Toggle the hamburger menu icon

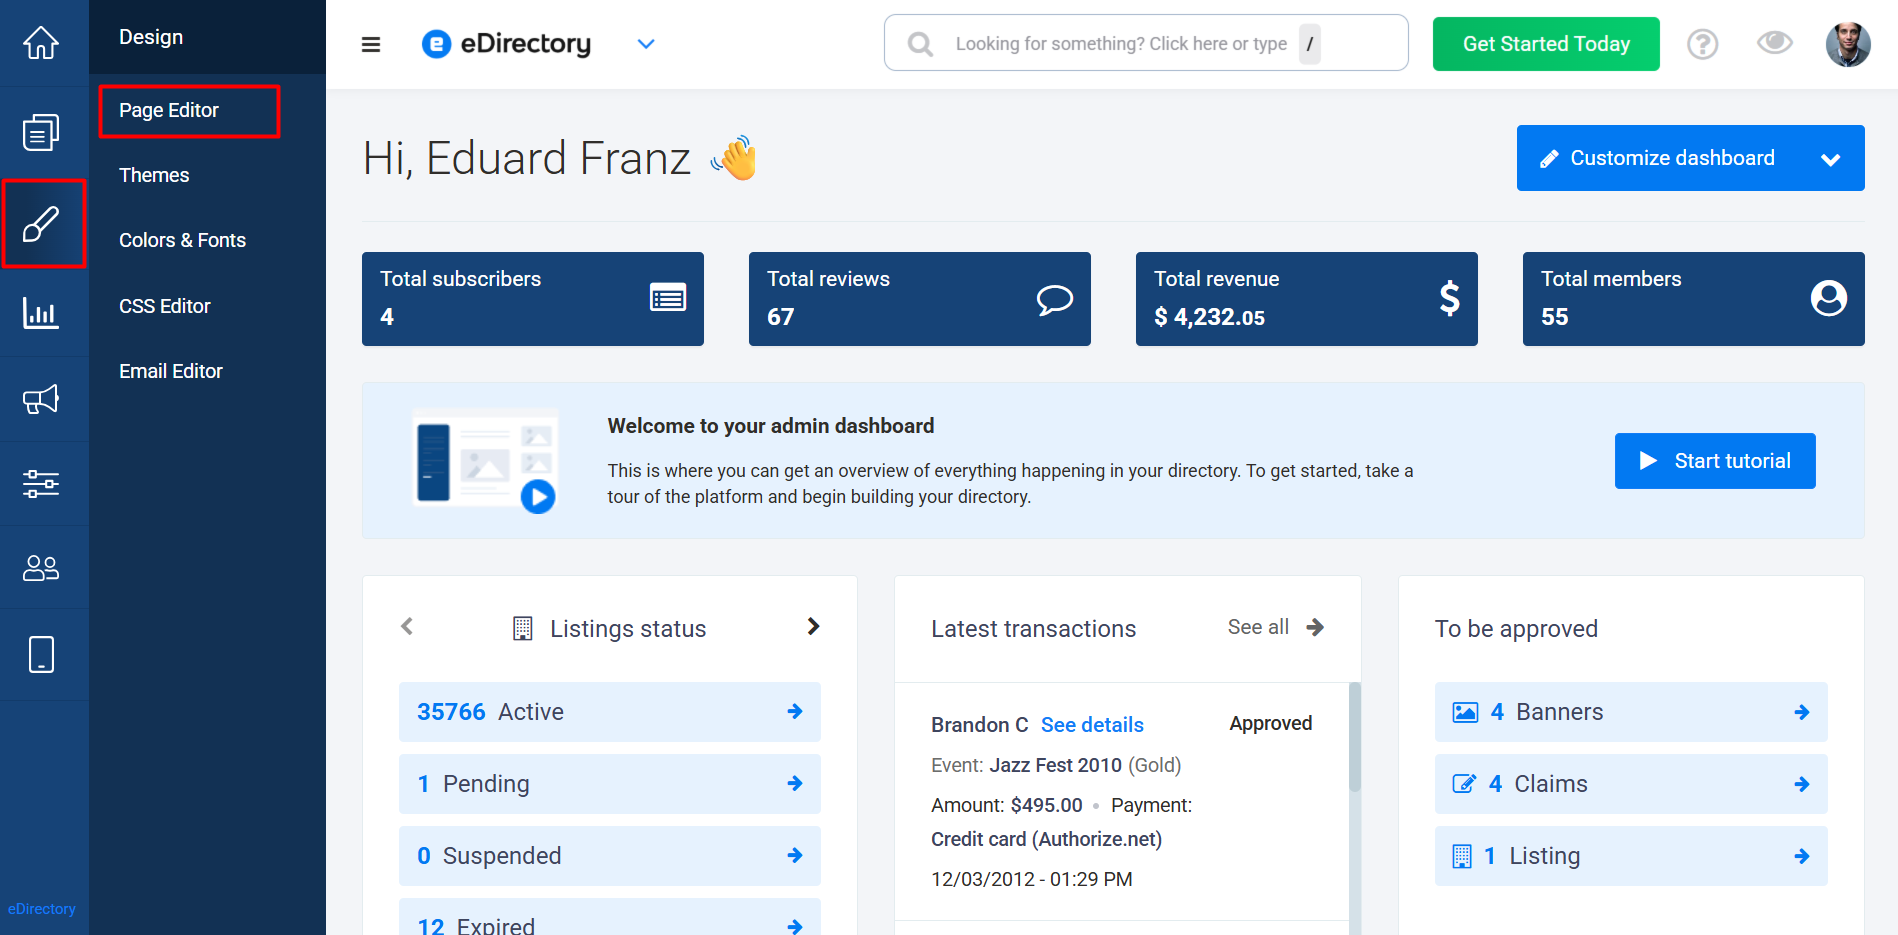pyautogui.click(x=371, y=44)
